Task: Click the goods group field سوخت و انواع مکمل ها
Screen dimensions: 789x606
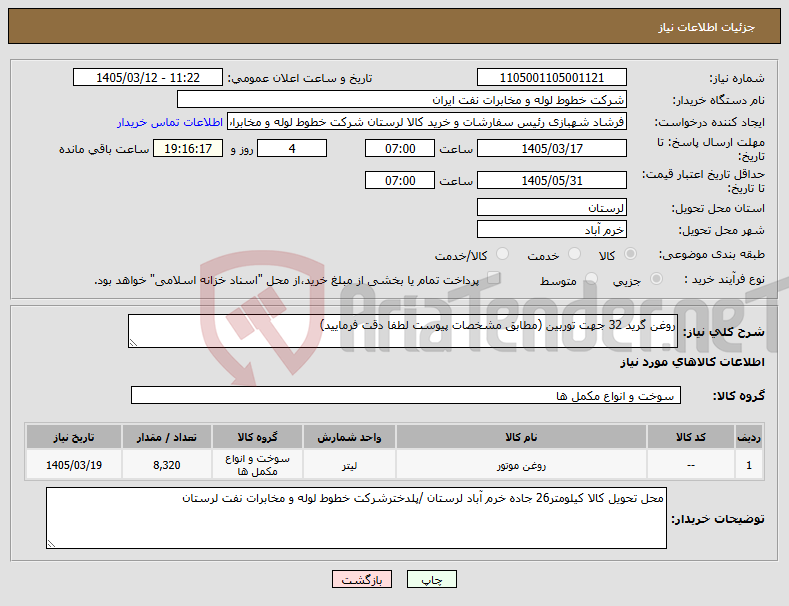Action: 406,396
